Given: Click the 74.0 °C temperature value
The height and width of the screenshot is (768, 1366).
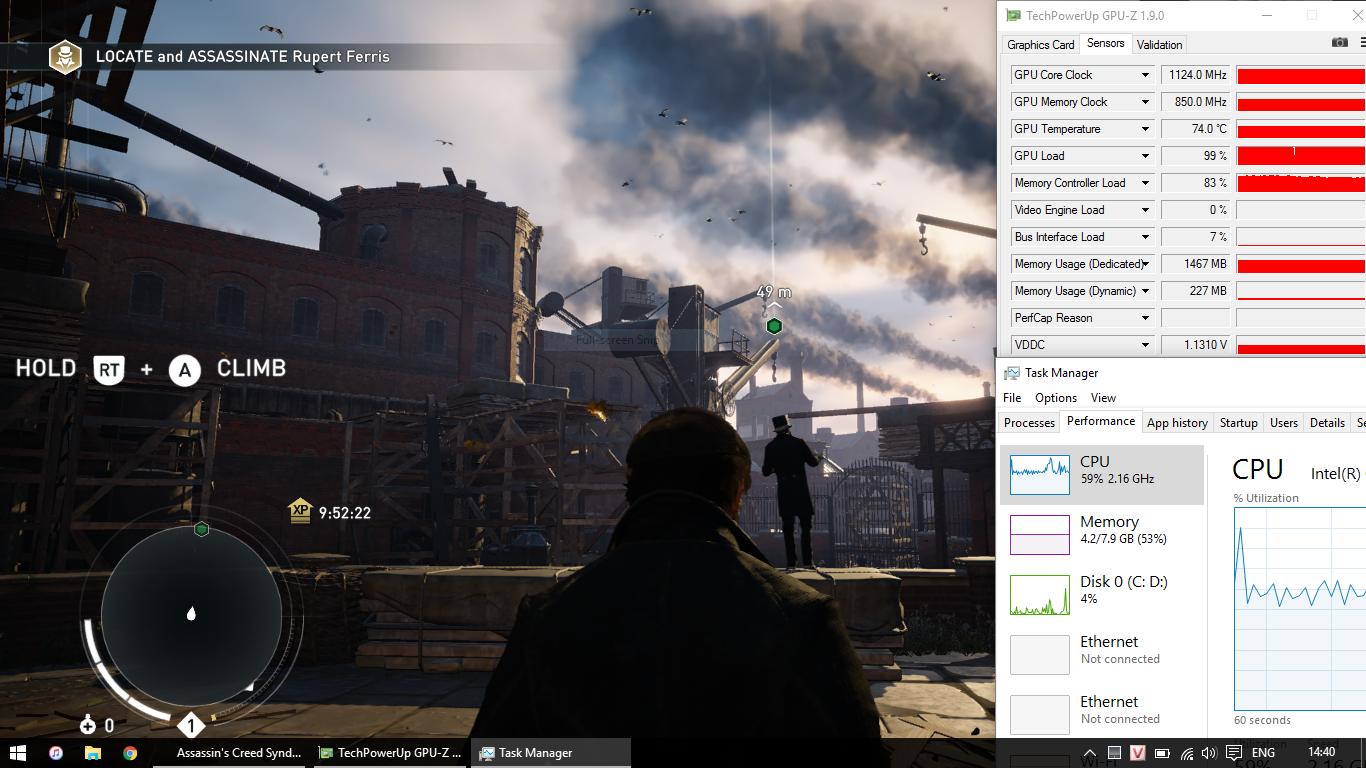Looking at the screenshot, I should pyautogui.click(x=1195, y=129).
